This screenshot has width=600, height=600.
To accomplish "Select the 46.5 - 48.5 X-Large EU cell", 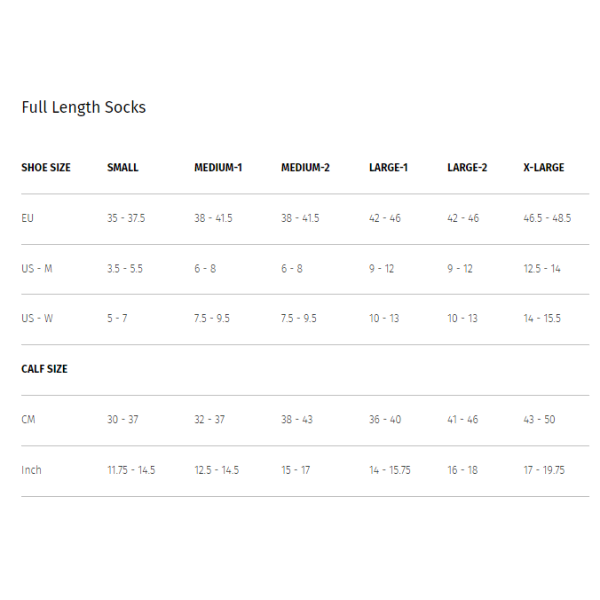I will (547, 218).
